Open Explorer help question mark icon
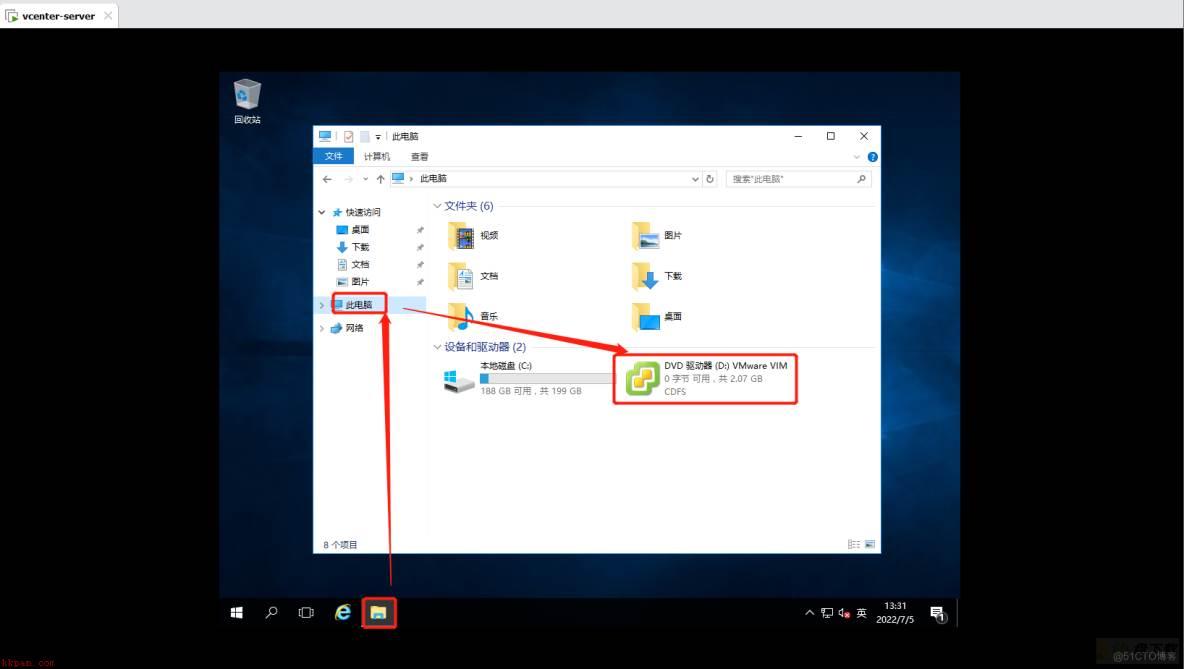Viewport: 1184px width, 669px height. click(872, 157)
